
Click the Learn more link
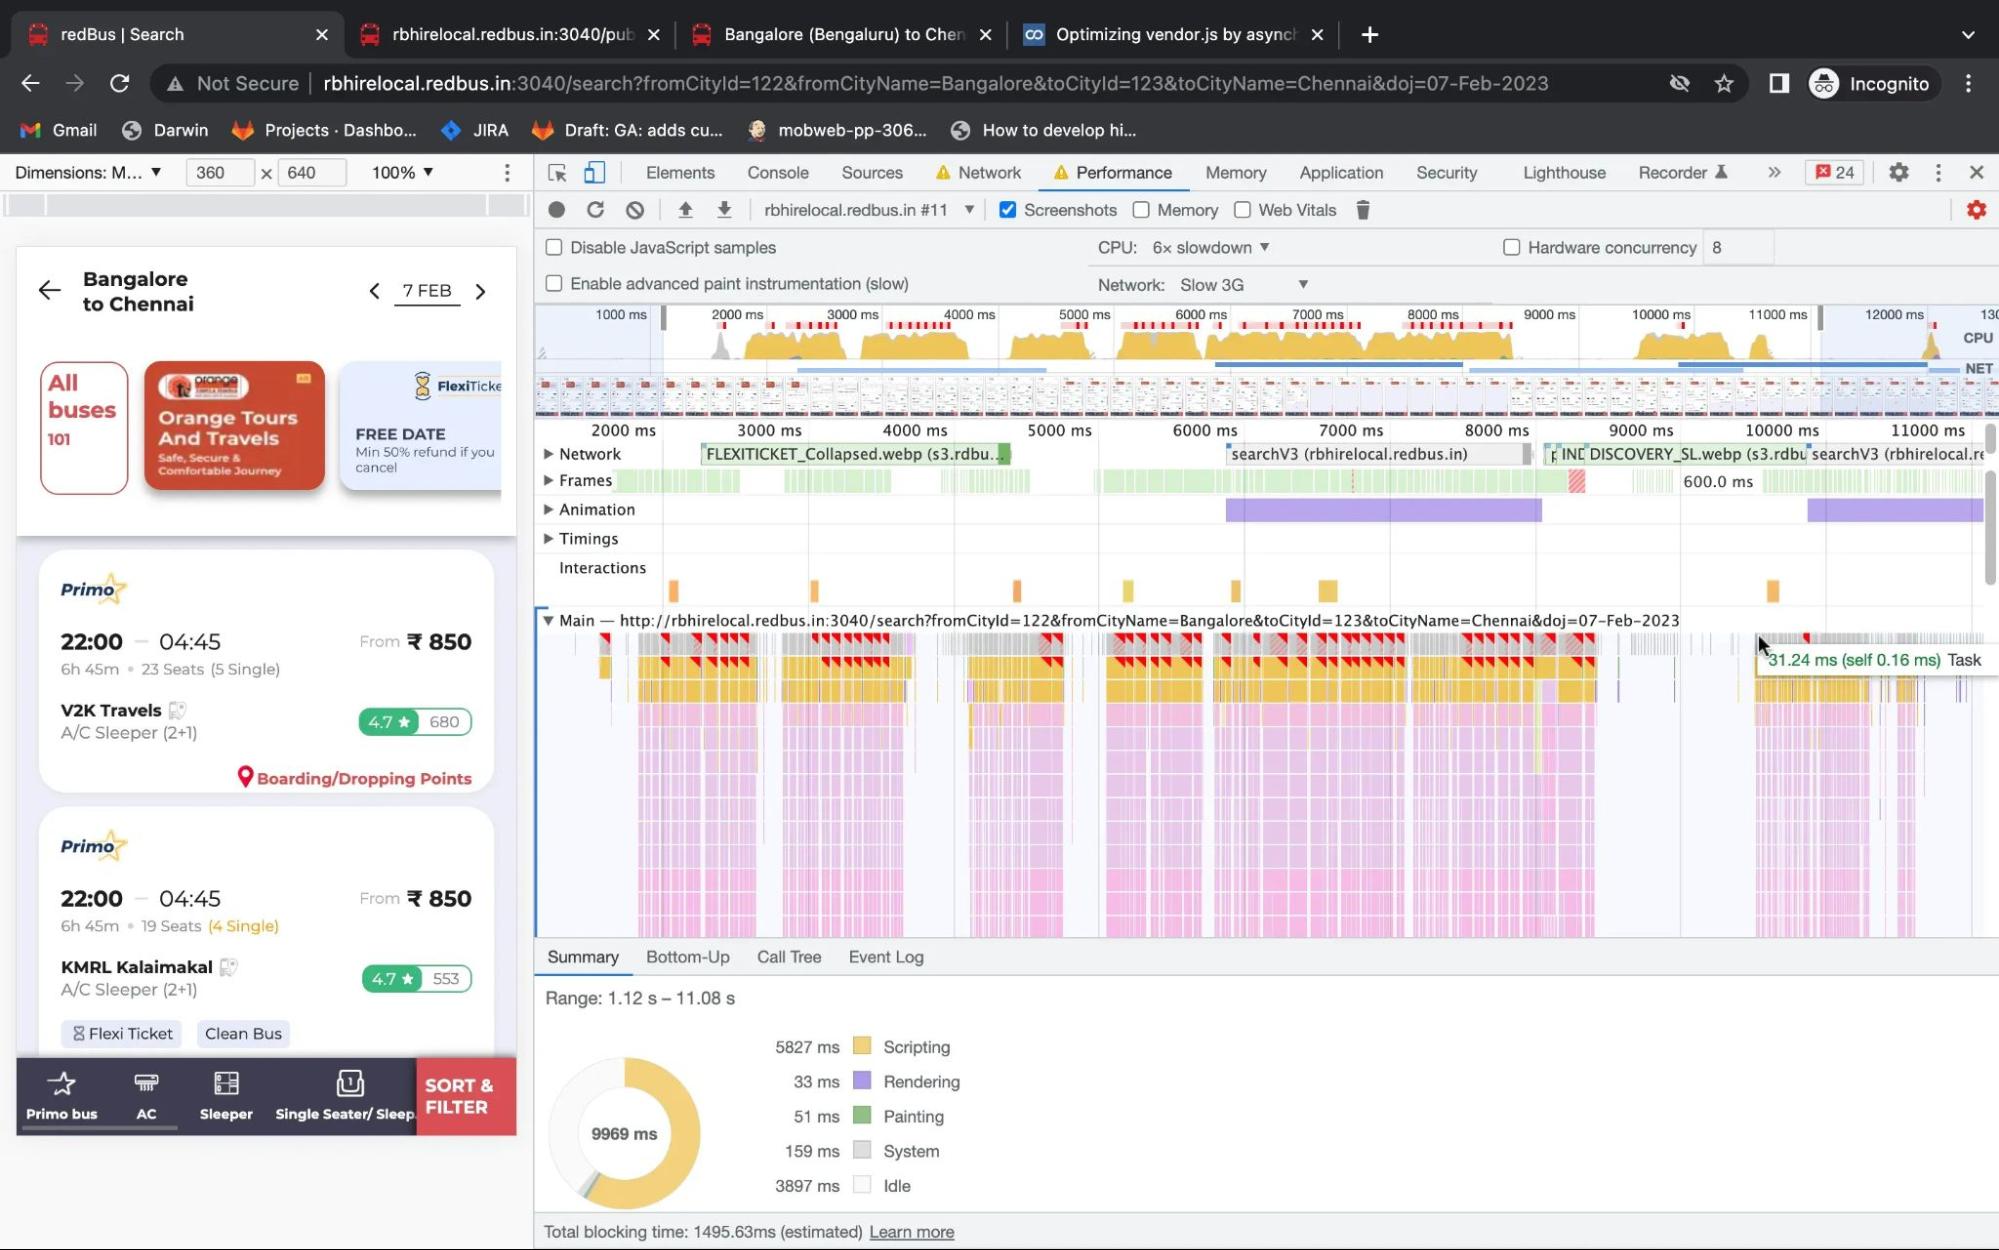point(912,1231)
